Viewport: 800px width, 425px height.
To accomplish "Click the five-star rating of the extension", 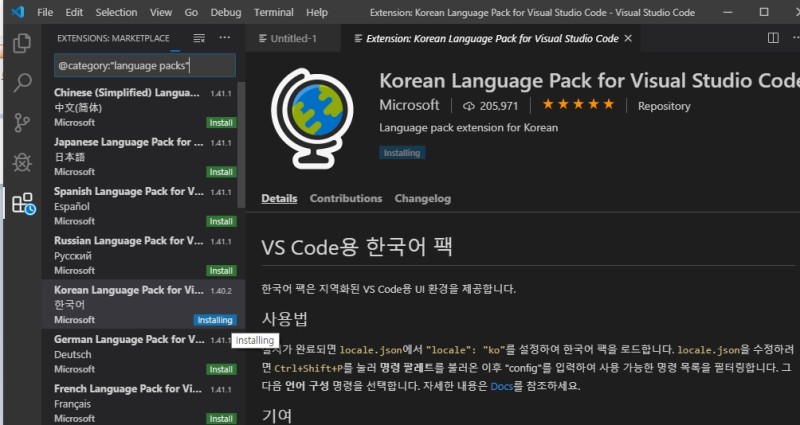I will 578,105.
